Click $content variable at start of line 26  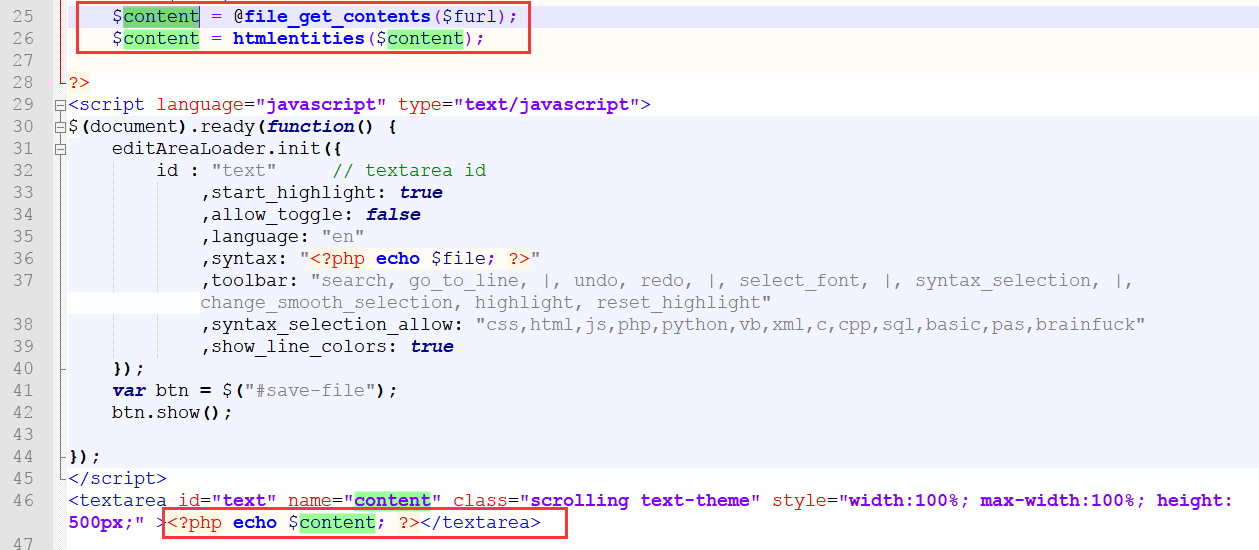point(156,39)
